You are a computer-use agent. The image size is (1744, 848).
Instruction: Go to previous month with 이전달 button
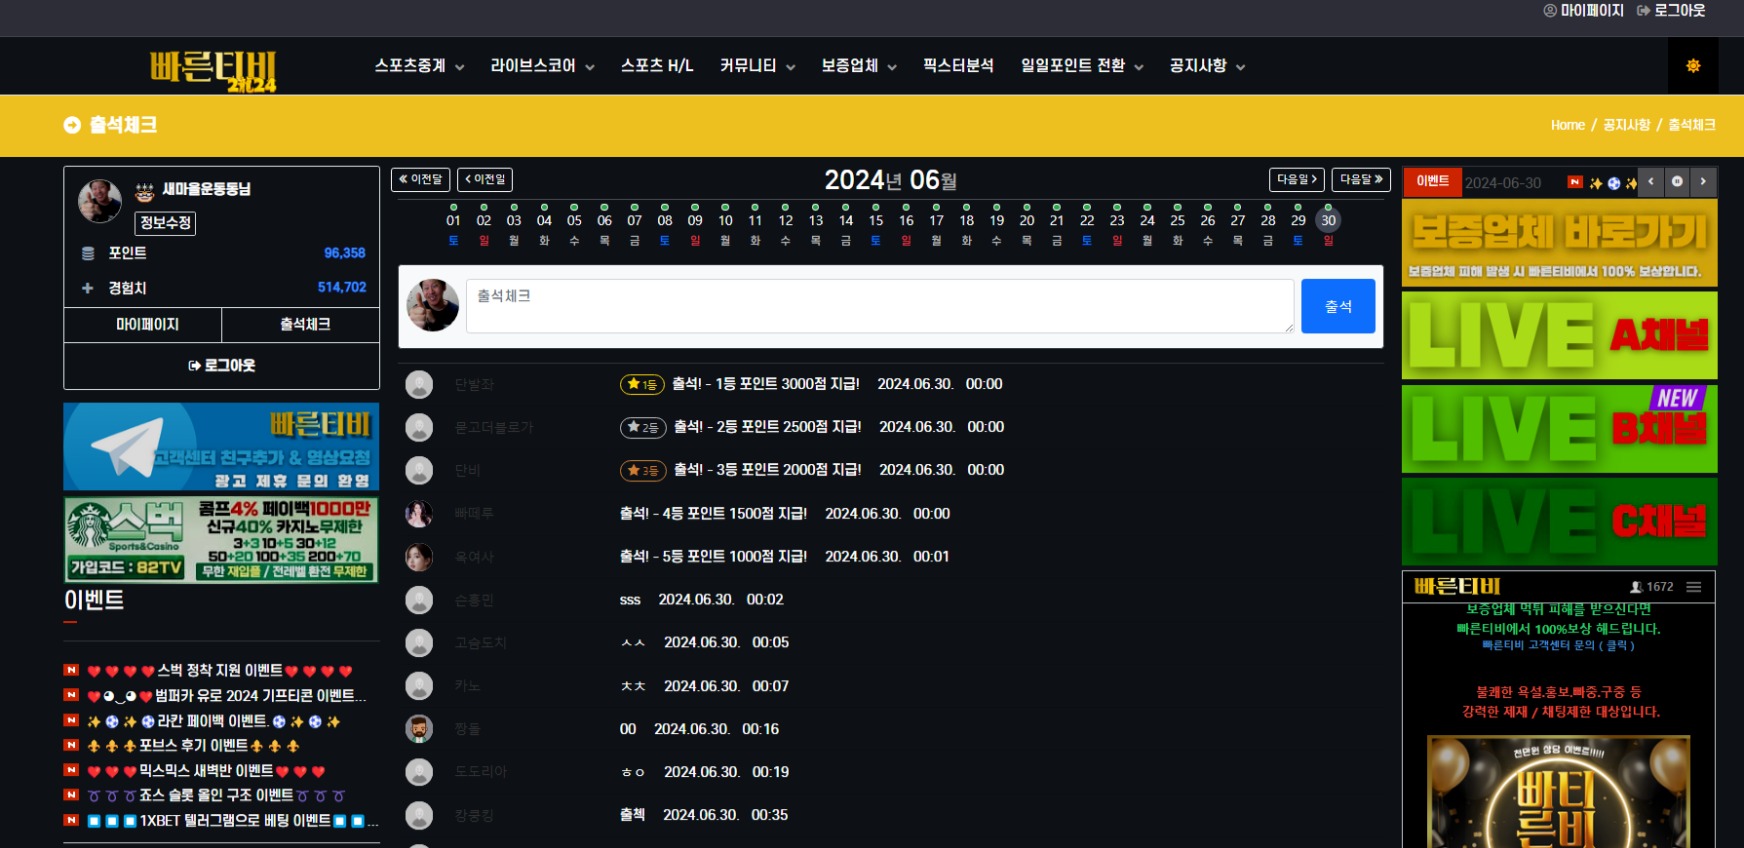[x=420, y=179]
